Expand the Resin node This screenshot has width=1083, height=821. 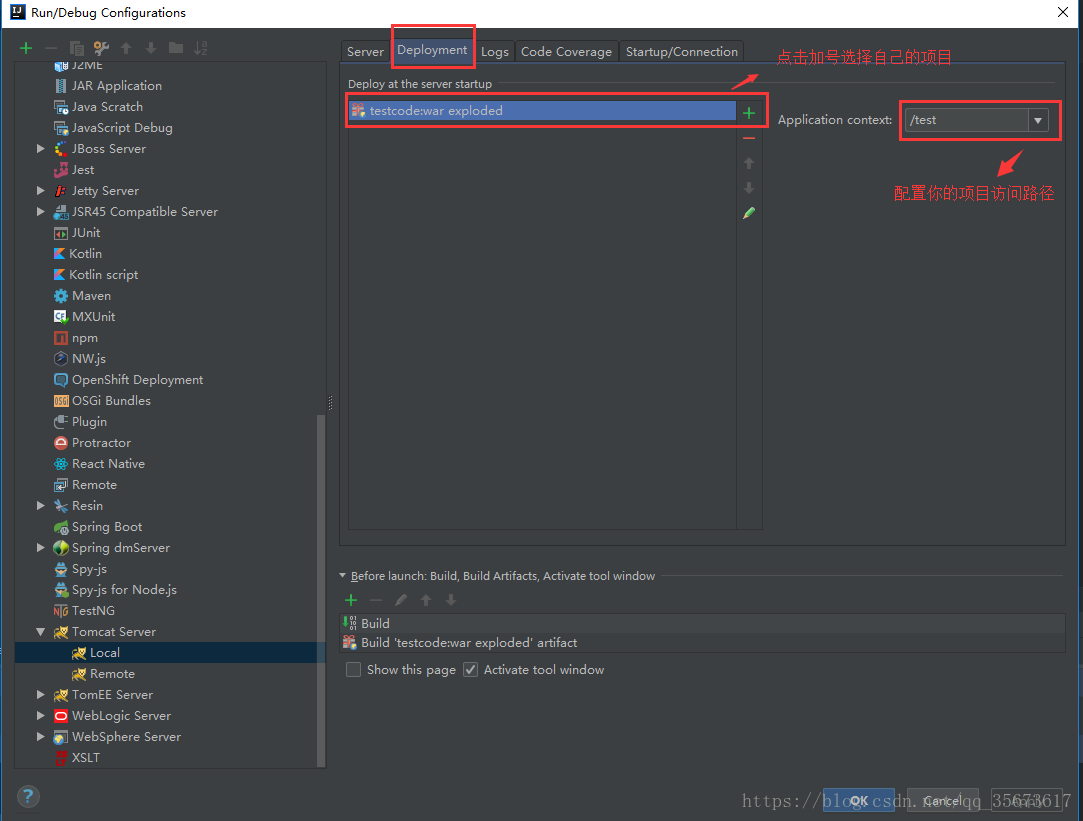(x=40, y=505)
